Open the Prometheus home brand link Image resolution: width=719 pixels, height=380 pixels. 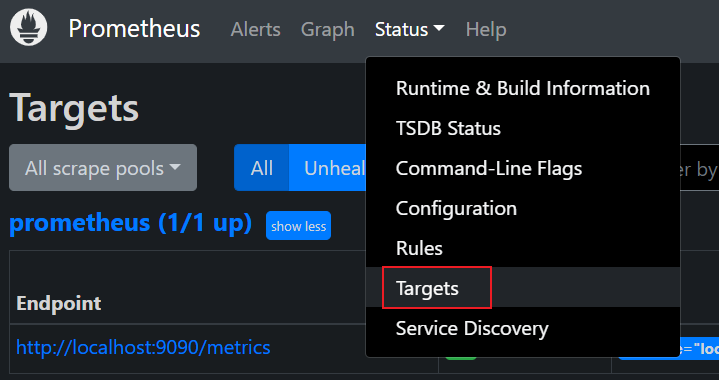[134, 29]
